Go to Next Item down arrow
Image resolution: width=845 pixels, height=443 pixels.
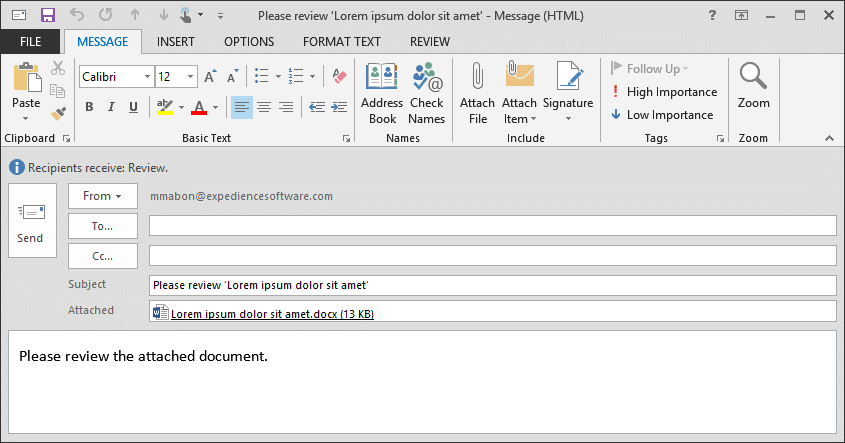(164, 15)
